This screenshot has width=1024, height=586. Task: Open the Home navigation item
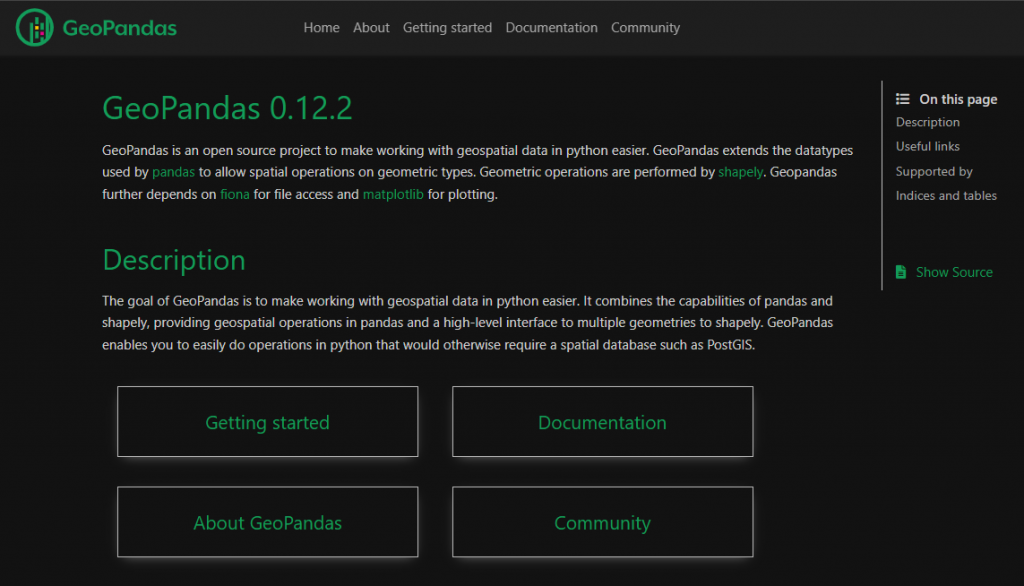click(x=321, y=28)
